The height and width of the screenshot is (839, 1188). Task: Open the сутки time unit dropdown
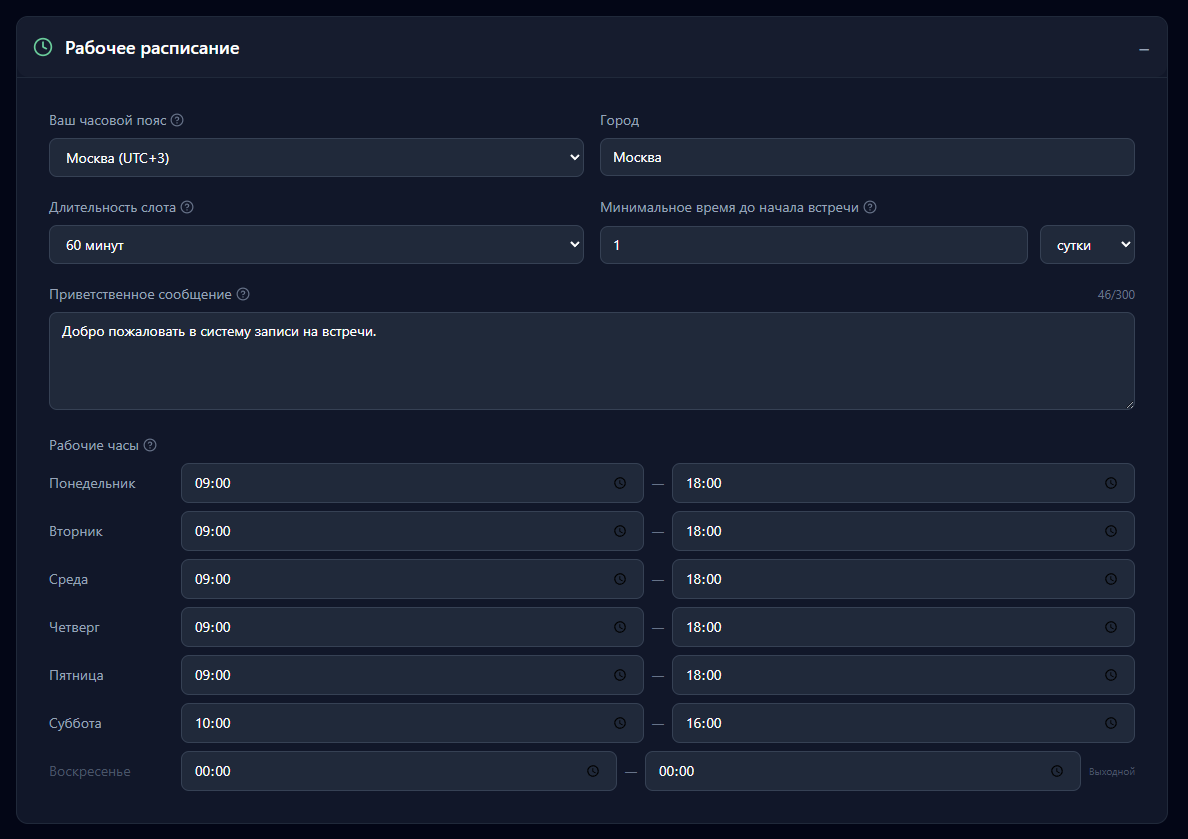click(1087, 245)
